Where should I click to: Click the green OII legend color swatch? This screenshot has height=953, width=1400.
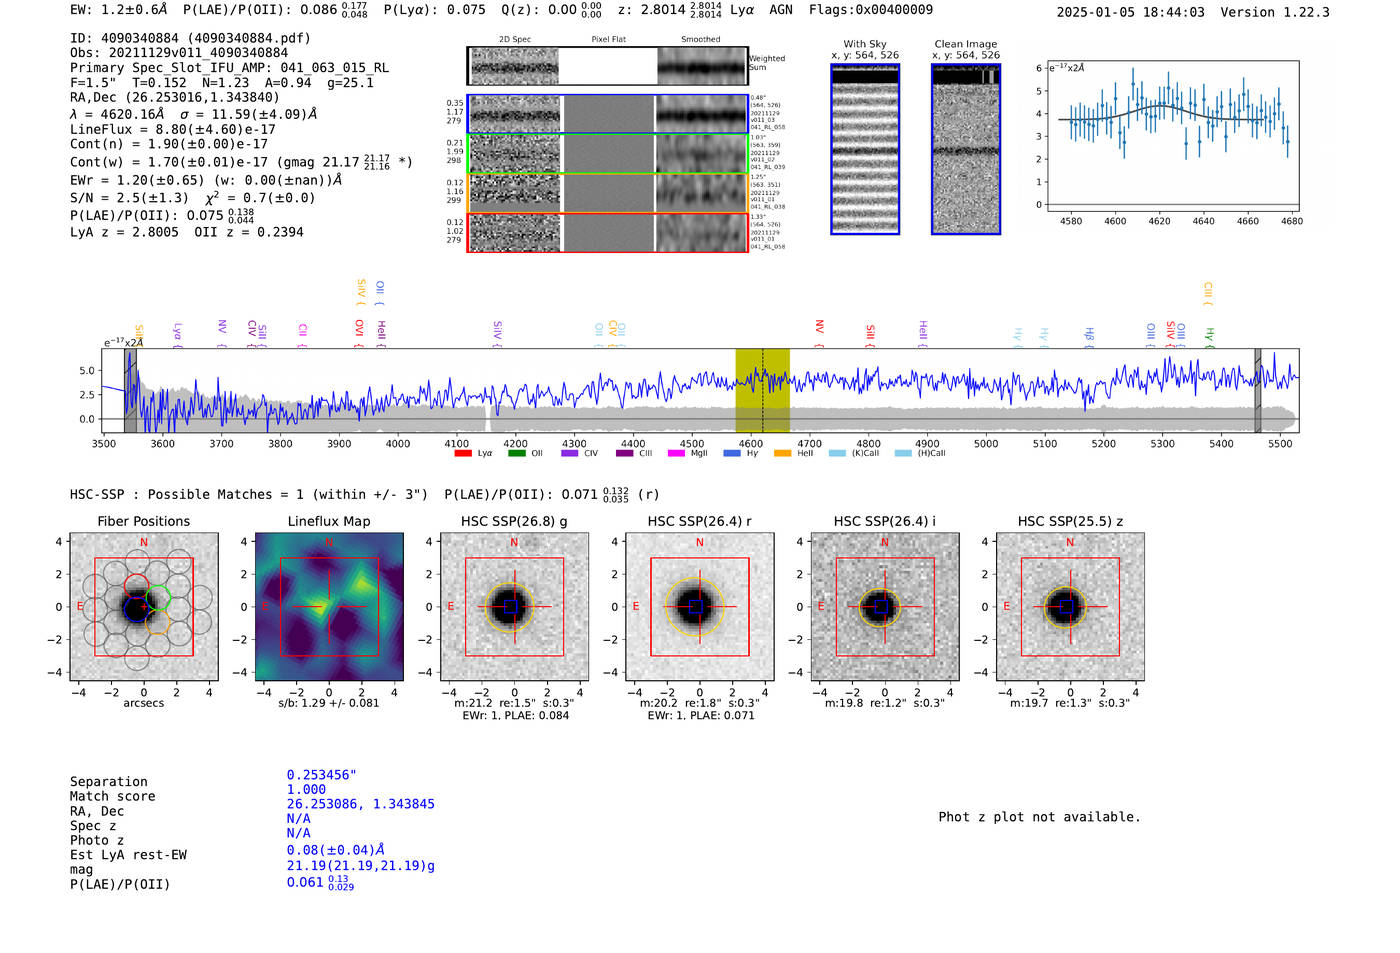[516, 453]
